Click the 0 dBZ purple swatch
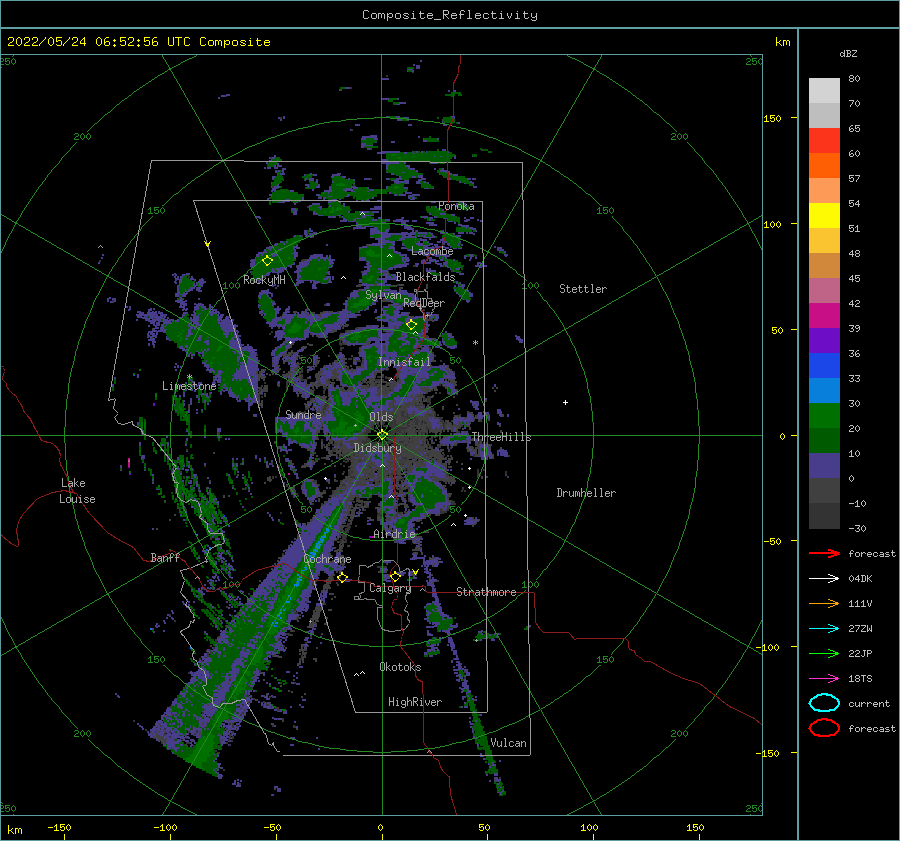The width and height of the screenshot is (900, 841). (x=824, y=466)
